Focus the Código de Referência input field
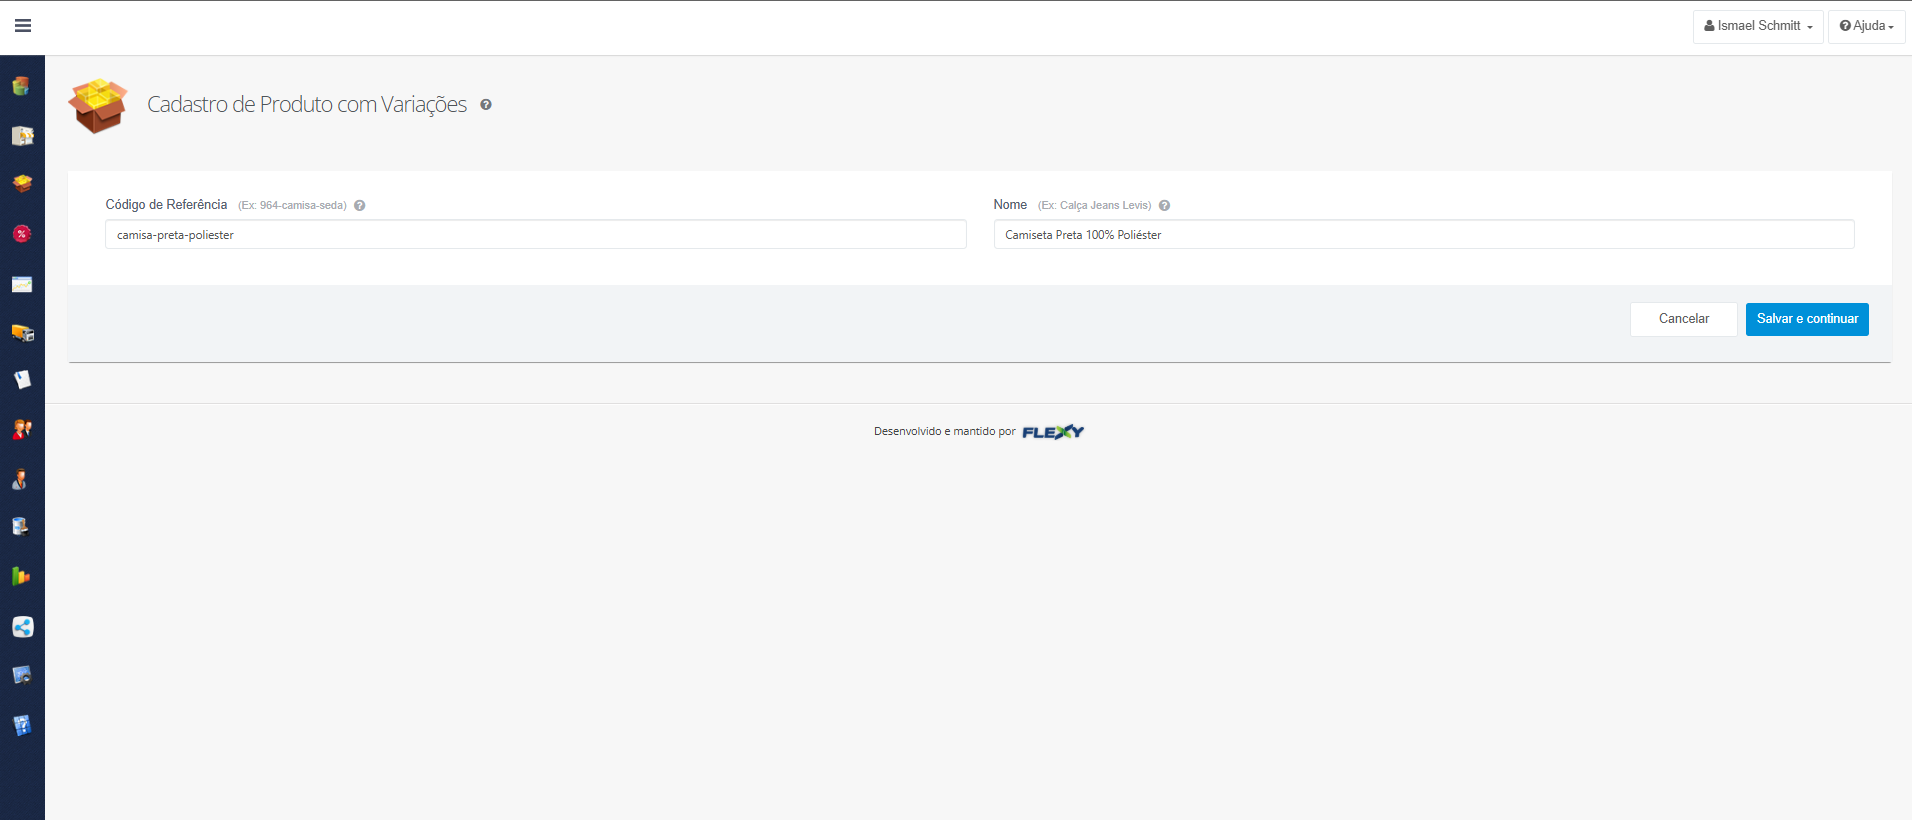This screenshot has height=820, width=1912. coord(535,235)
